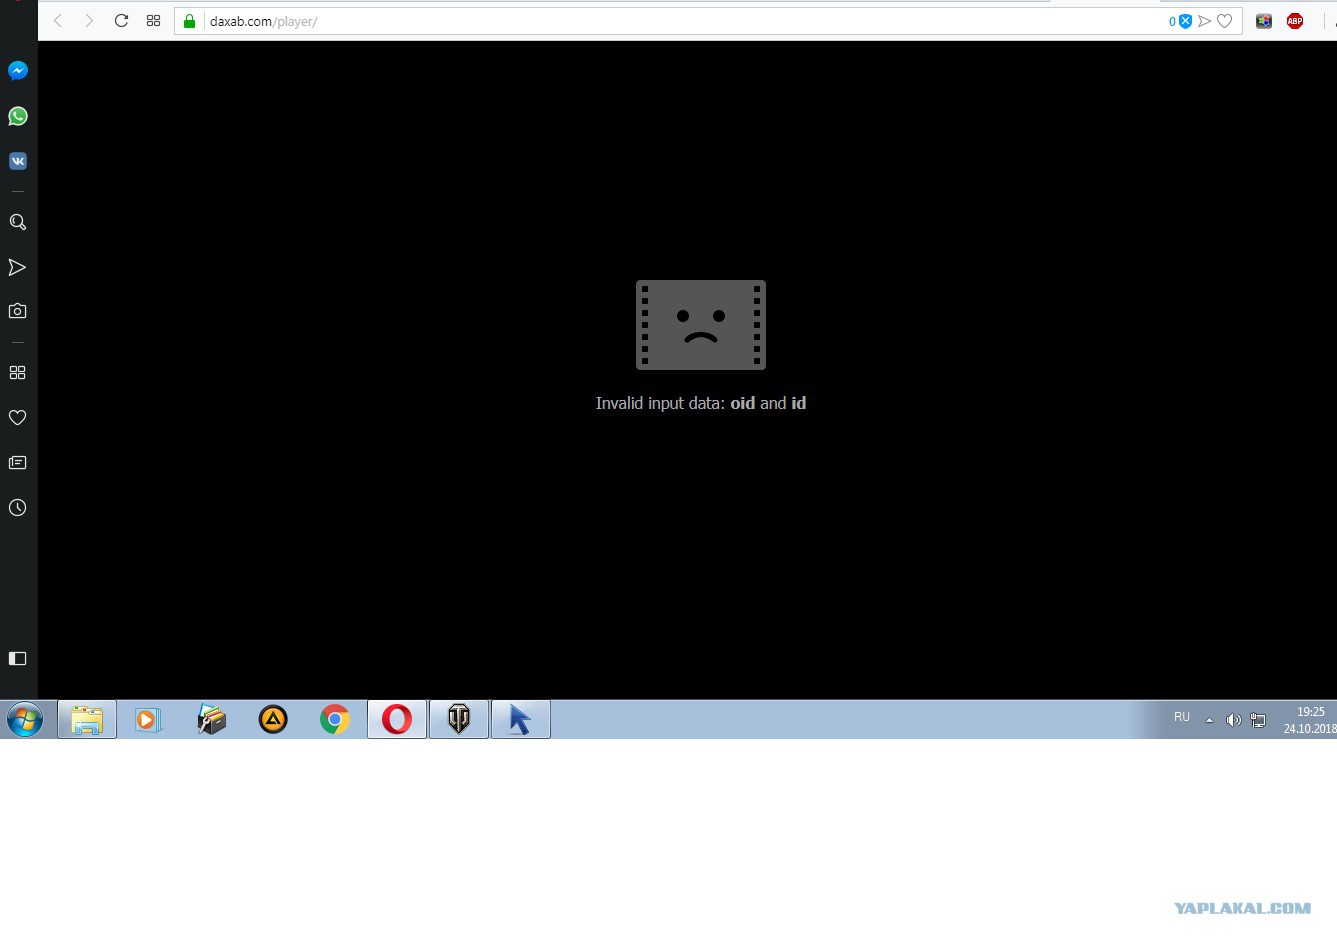
Task: Bookmark this page with the heart icon
Action: pyautogui.click(x=1225, y=21)
